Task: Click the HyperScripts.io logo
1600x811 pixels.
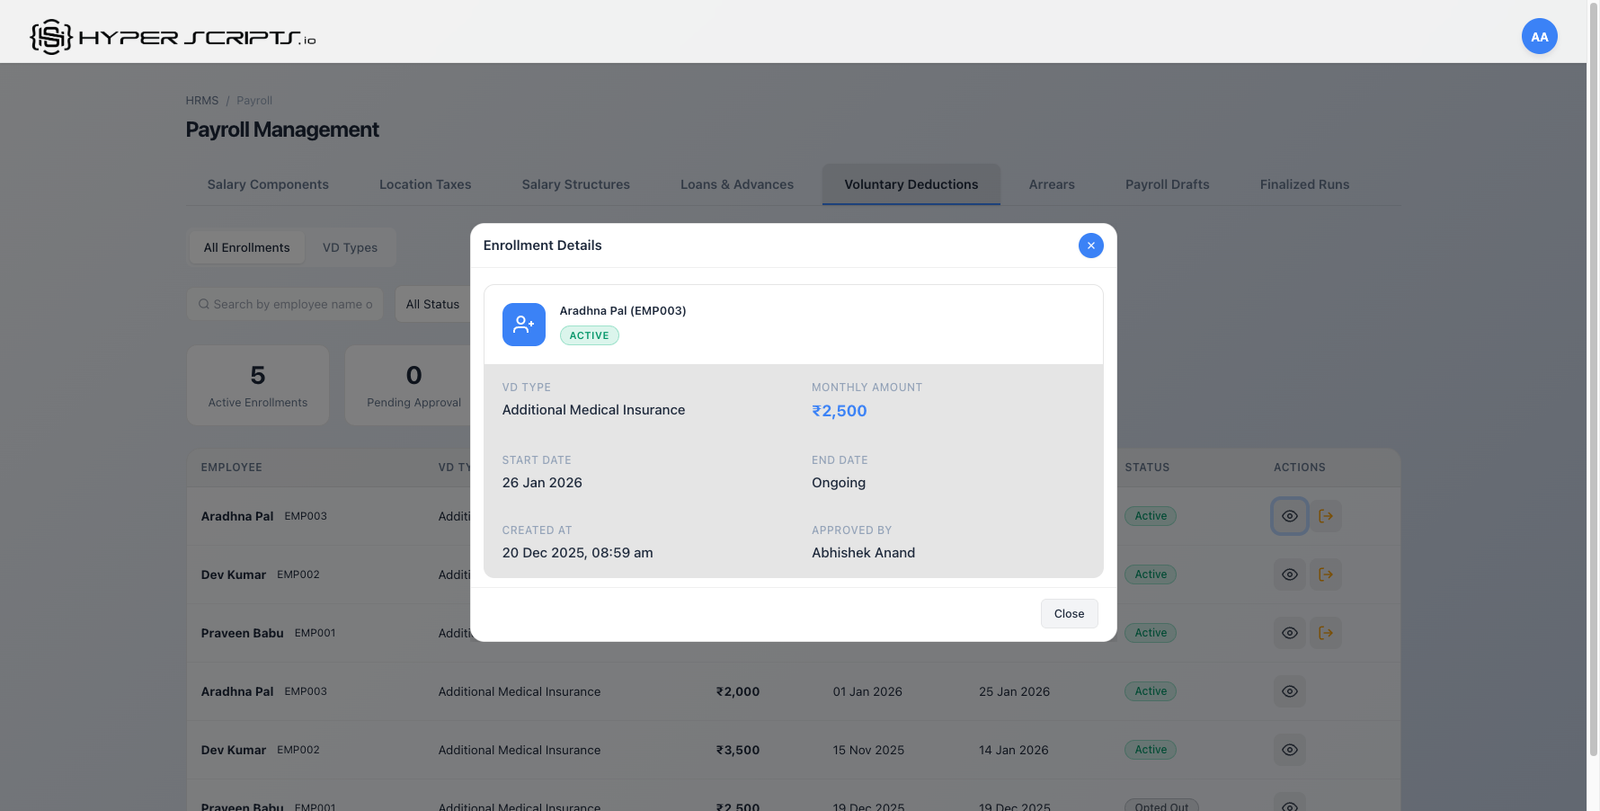Action: (x=173, y=37)
